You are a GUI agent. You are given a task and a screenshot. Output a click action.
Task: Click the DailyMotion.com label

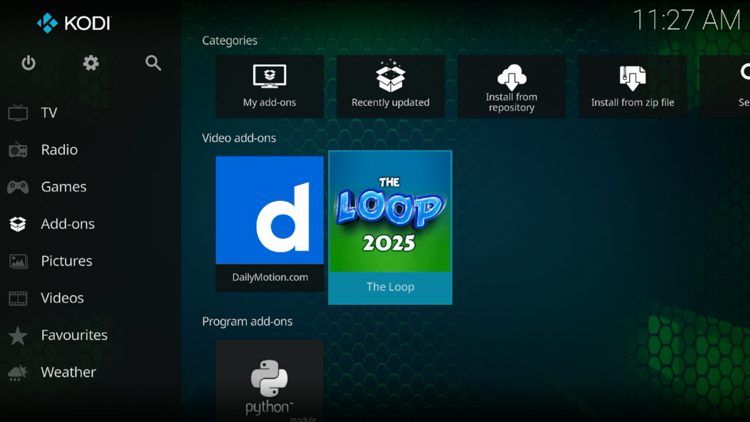pyautogui.click(x=270, y=277)
